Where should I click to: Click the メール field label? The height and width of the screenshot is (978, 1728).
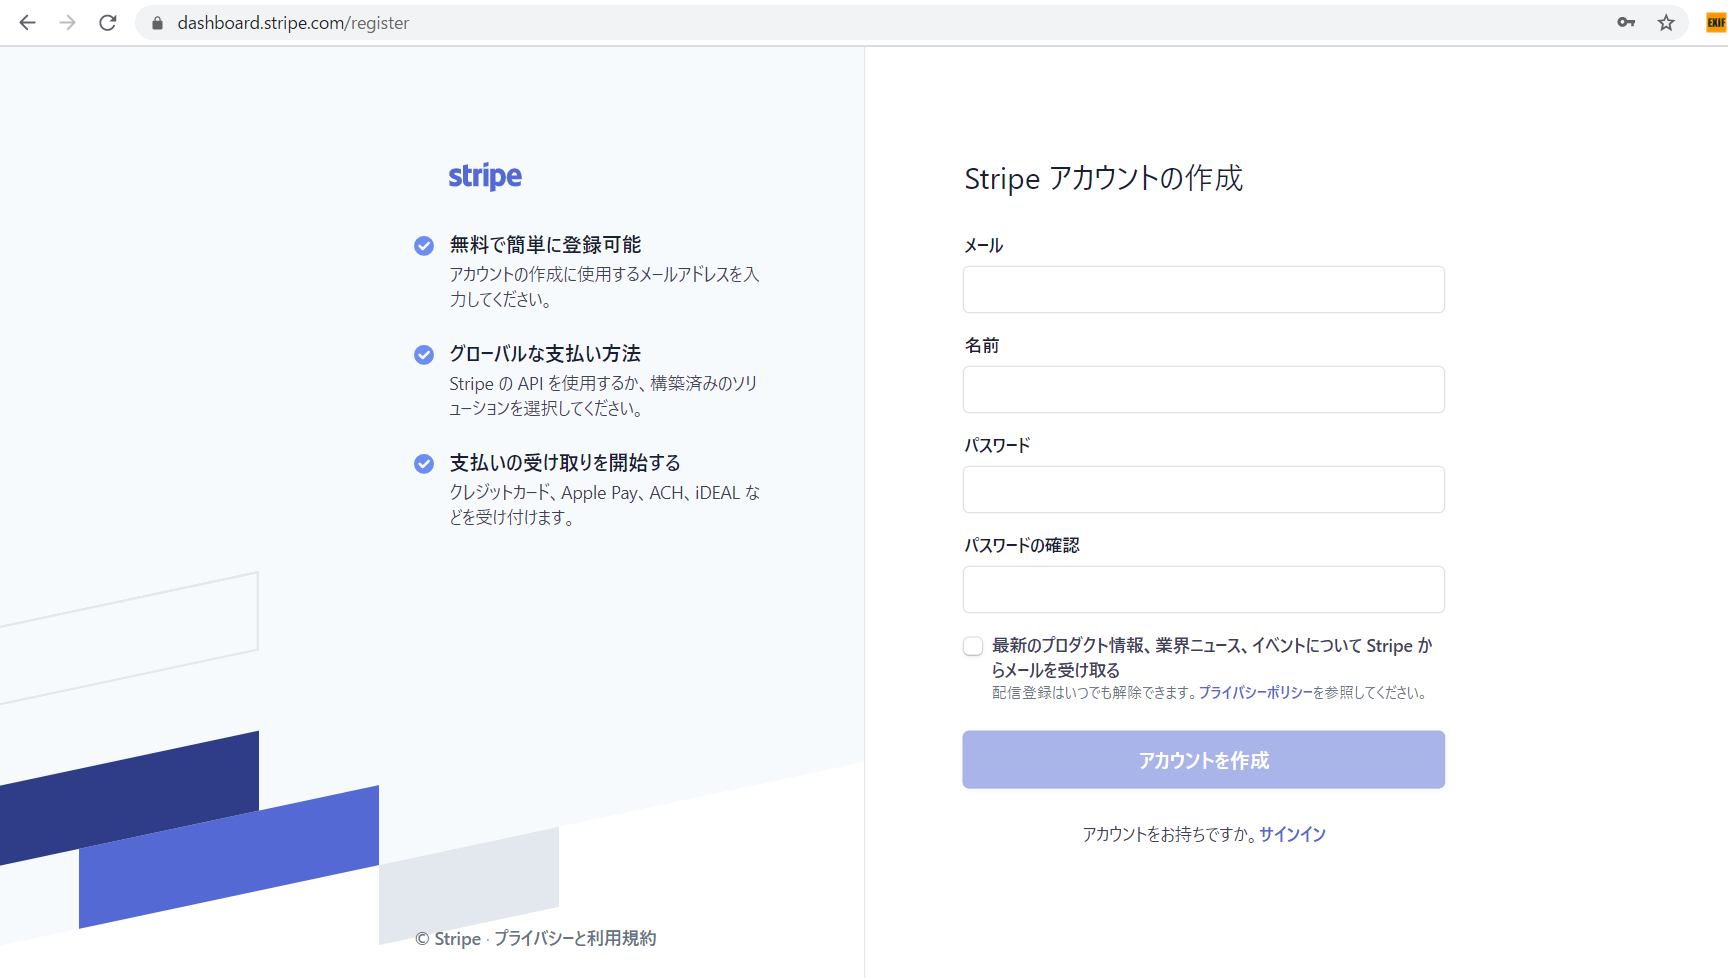tap(983, 245)
